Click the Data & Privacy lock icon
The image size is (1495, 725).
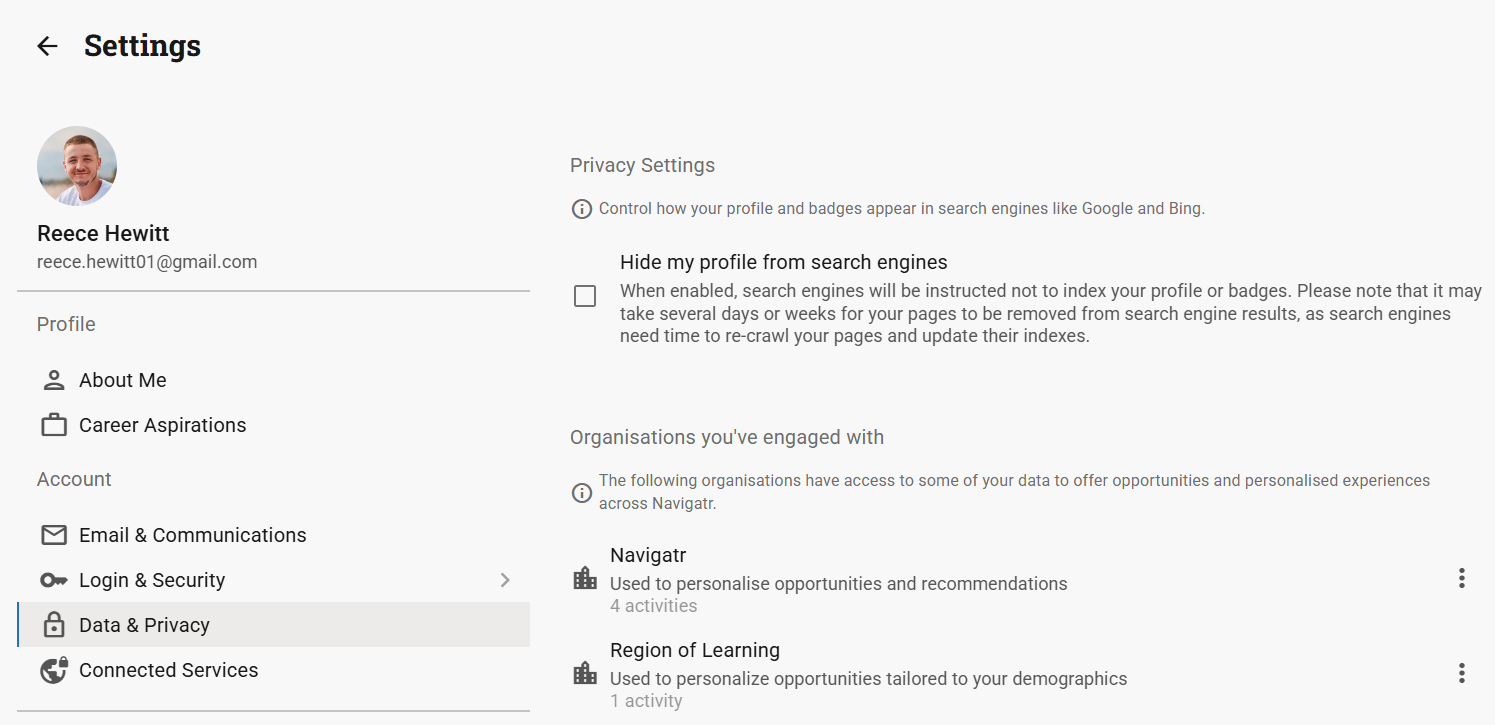[x=54, y=625]
